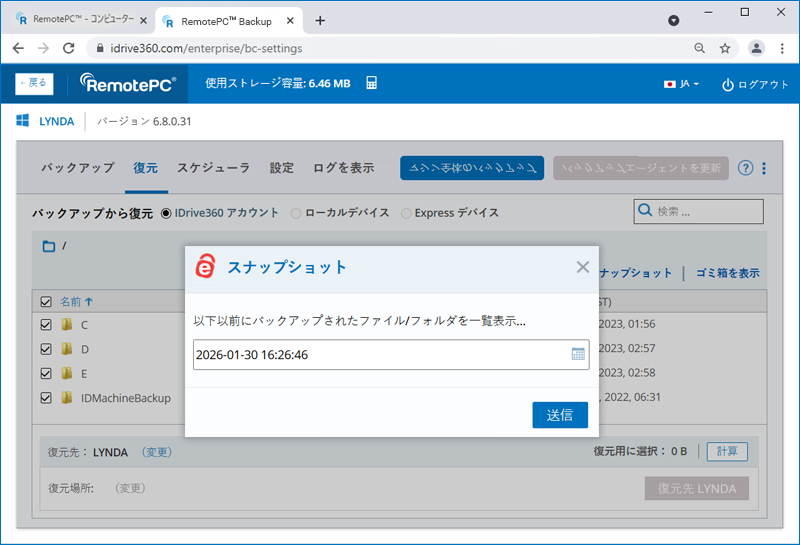Open a new browser tab
Image resolution: width=800 pixels, height=545 pixels.
coord(320,20)
